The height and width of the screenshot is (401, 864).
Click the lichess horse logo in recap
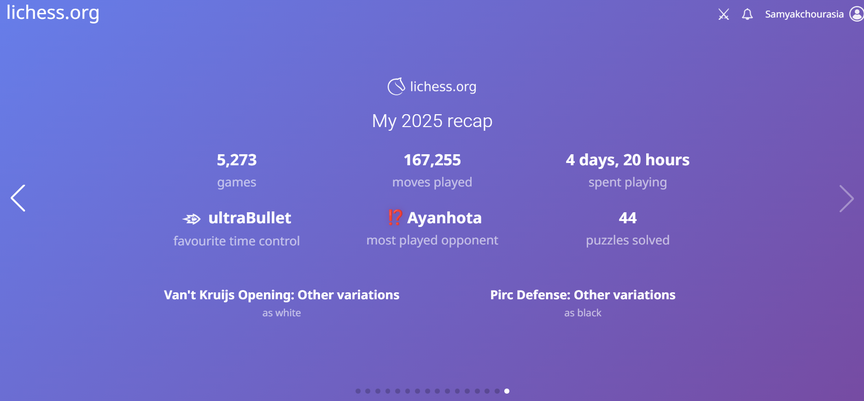396,87
